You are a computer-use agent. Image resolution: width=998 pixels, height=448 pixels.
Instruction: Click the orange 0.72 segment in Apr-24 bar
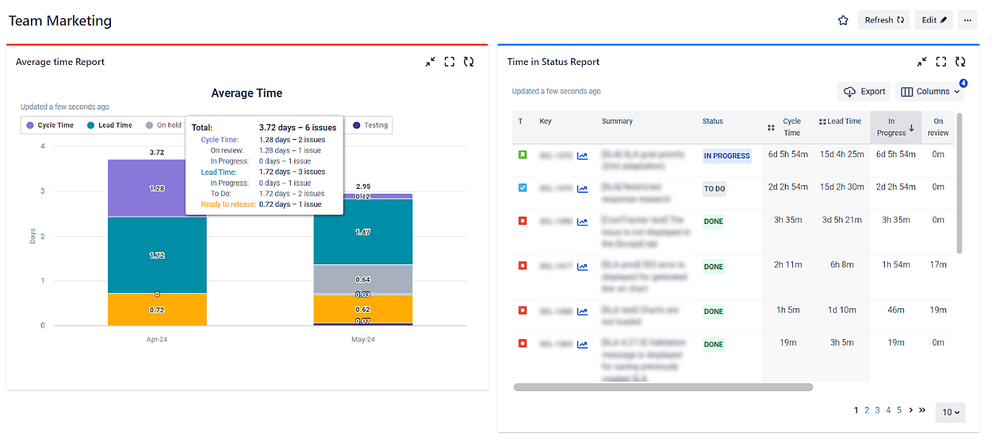[157, 309]
